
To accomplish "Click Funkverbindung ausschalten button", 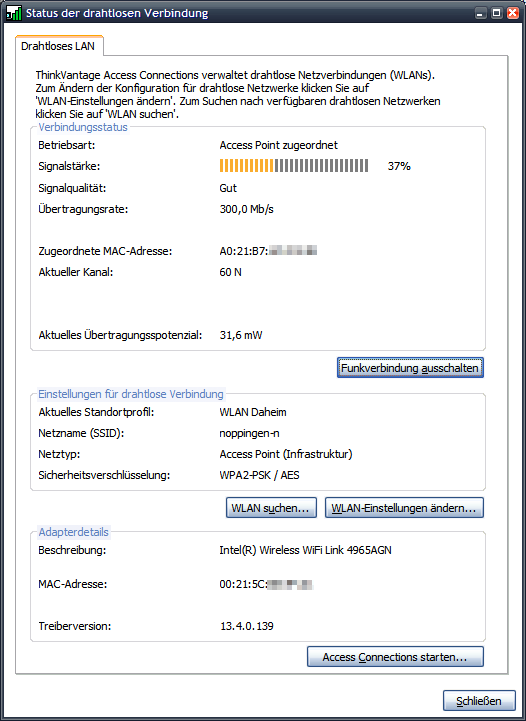I will pos(410,368).
